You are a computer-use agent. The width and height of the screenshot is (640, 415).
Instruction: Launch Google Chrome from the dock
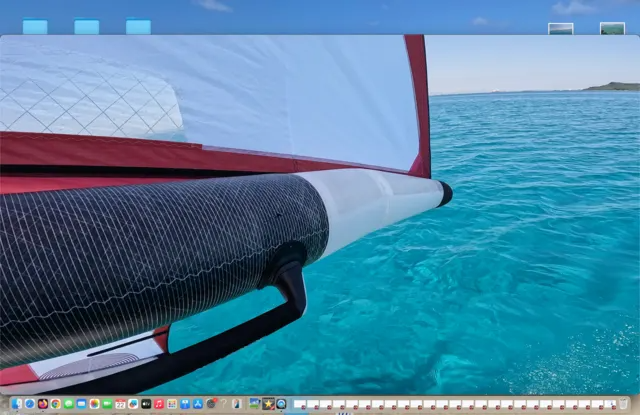[55, 404]
